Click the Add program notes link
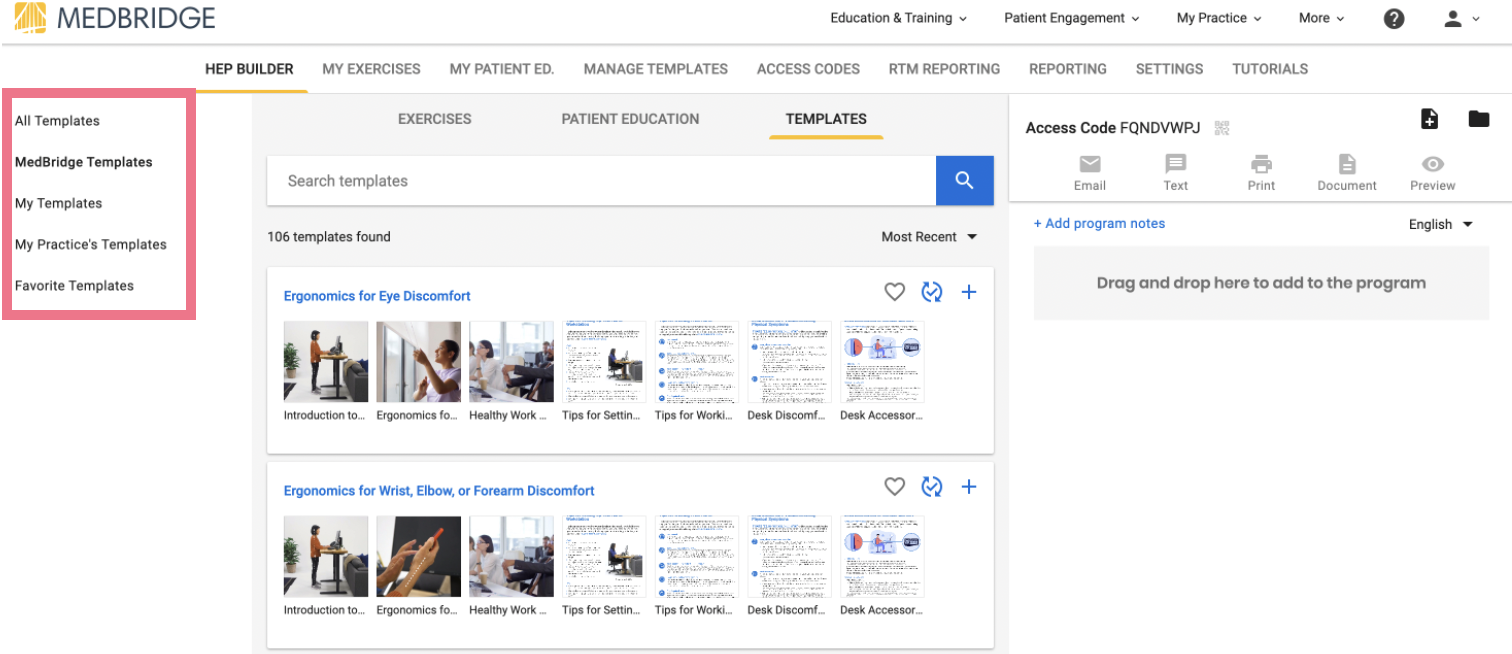 (x=1099, y=223)
